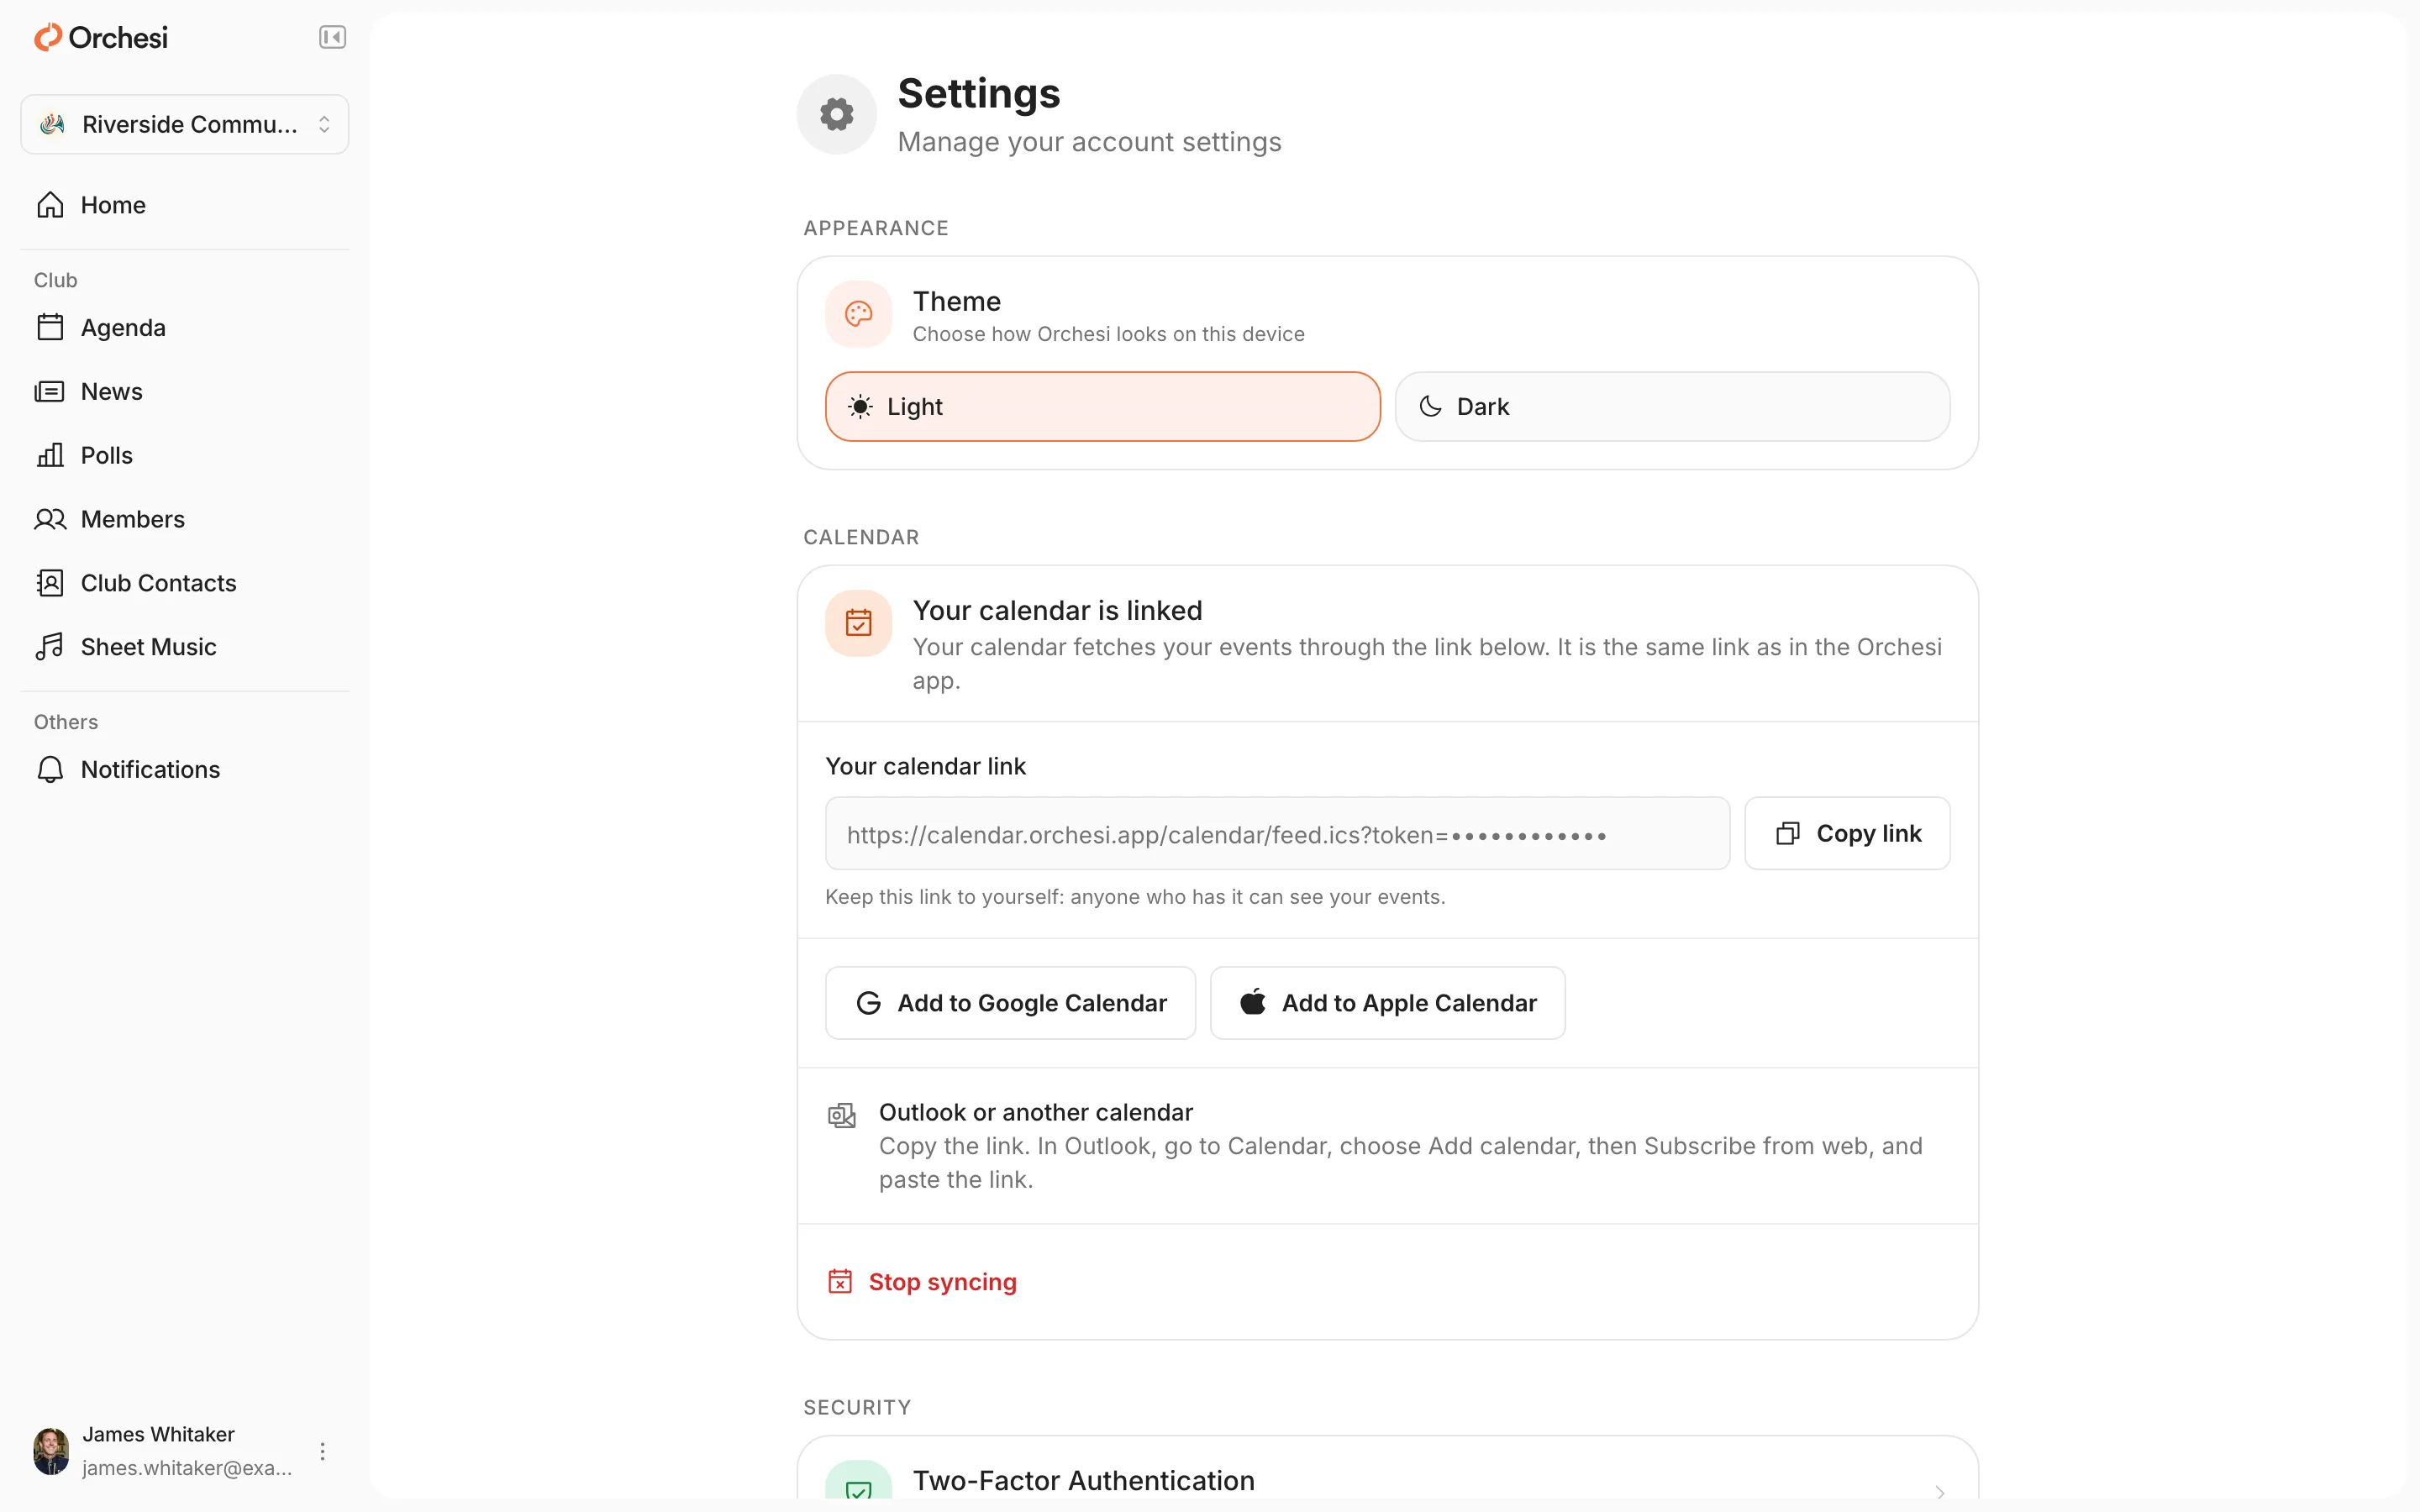2420x1512 pixels.
Task: Click the 'Keep this link to yourself' note
Action: 1135,897
